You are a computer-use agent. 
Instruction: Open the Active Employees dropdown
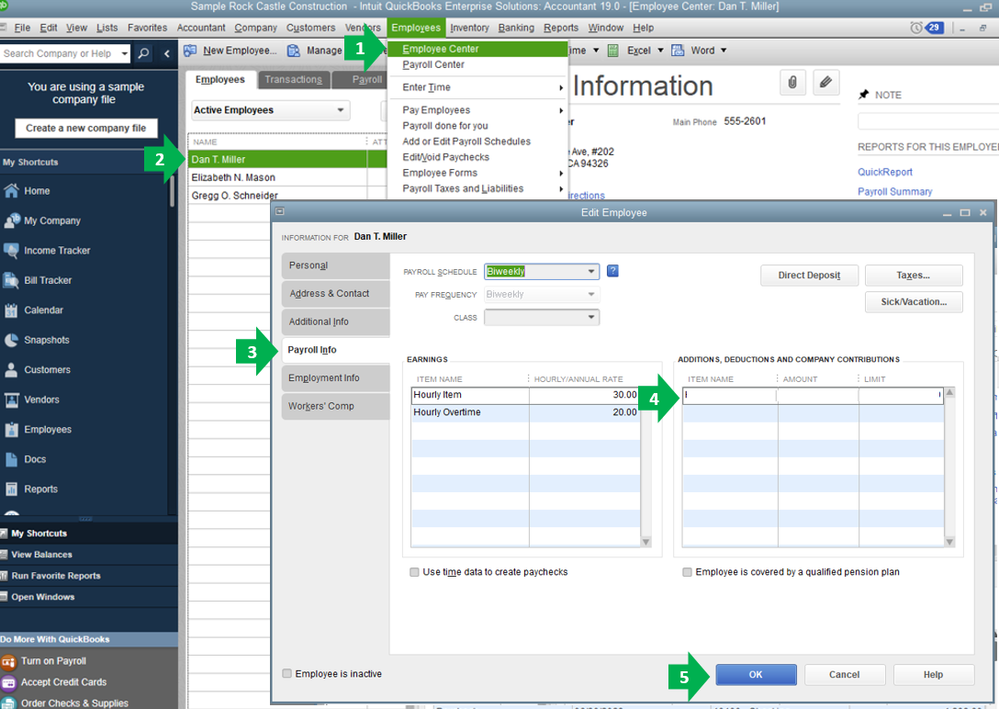(x=271, y=110)
